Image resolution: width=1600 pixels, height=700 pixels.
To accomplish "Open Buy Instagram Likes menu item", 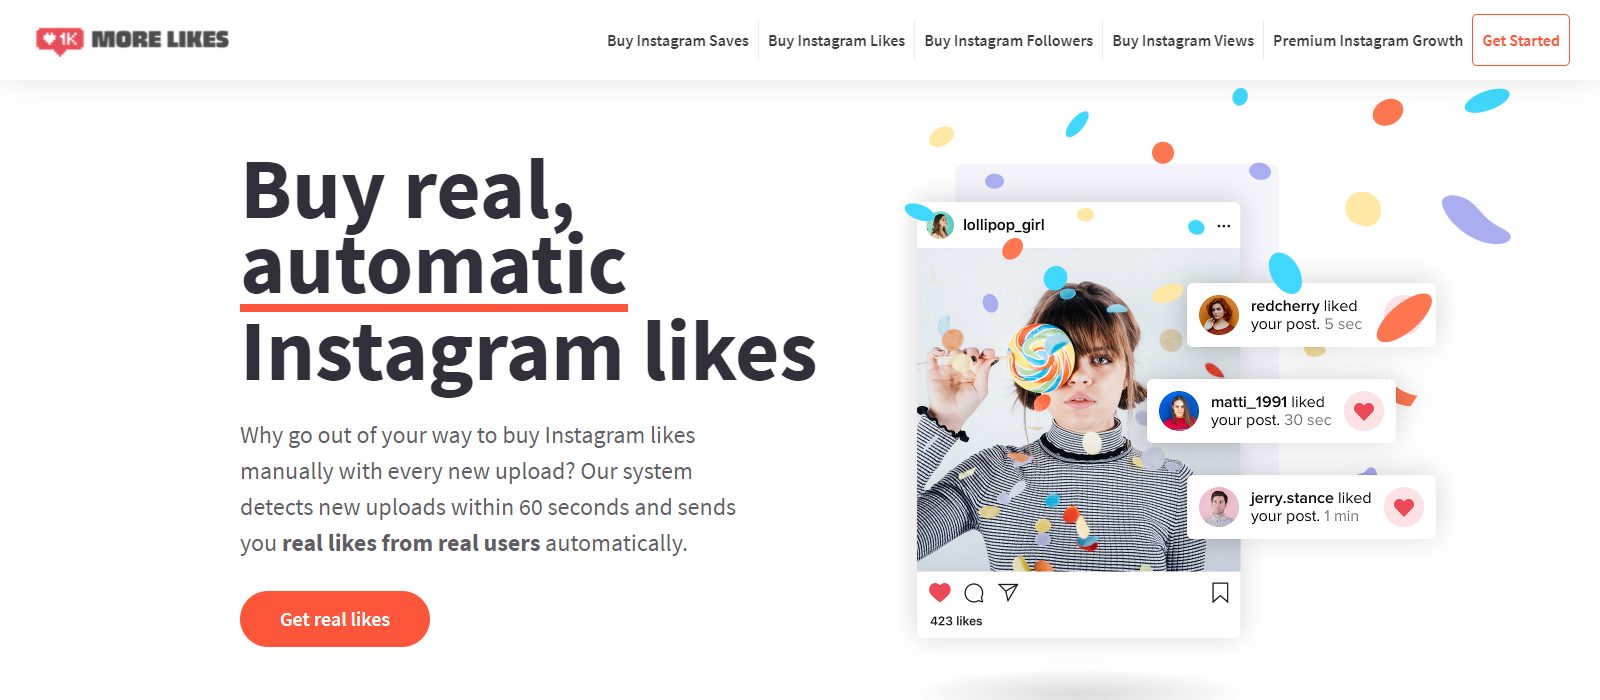I will tap(836, 41).
